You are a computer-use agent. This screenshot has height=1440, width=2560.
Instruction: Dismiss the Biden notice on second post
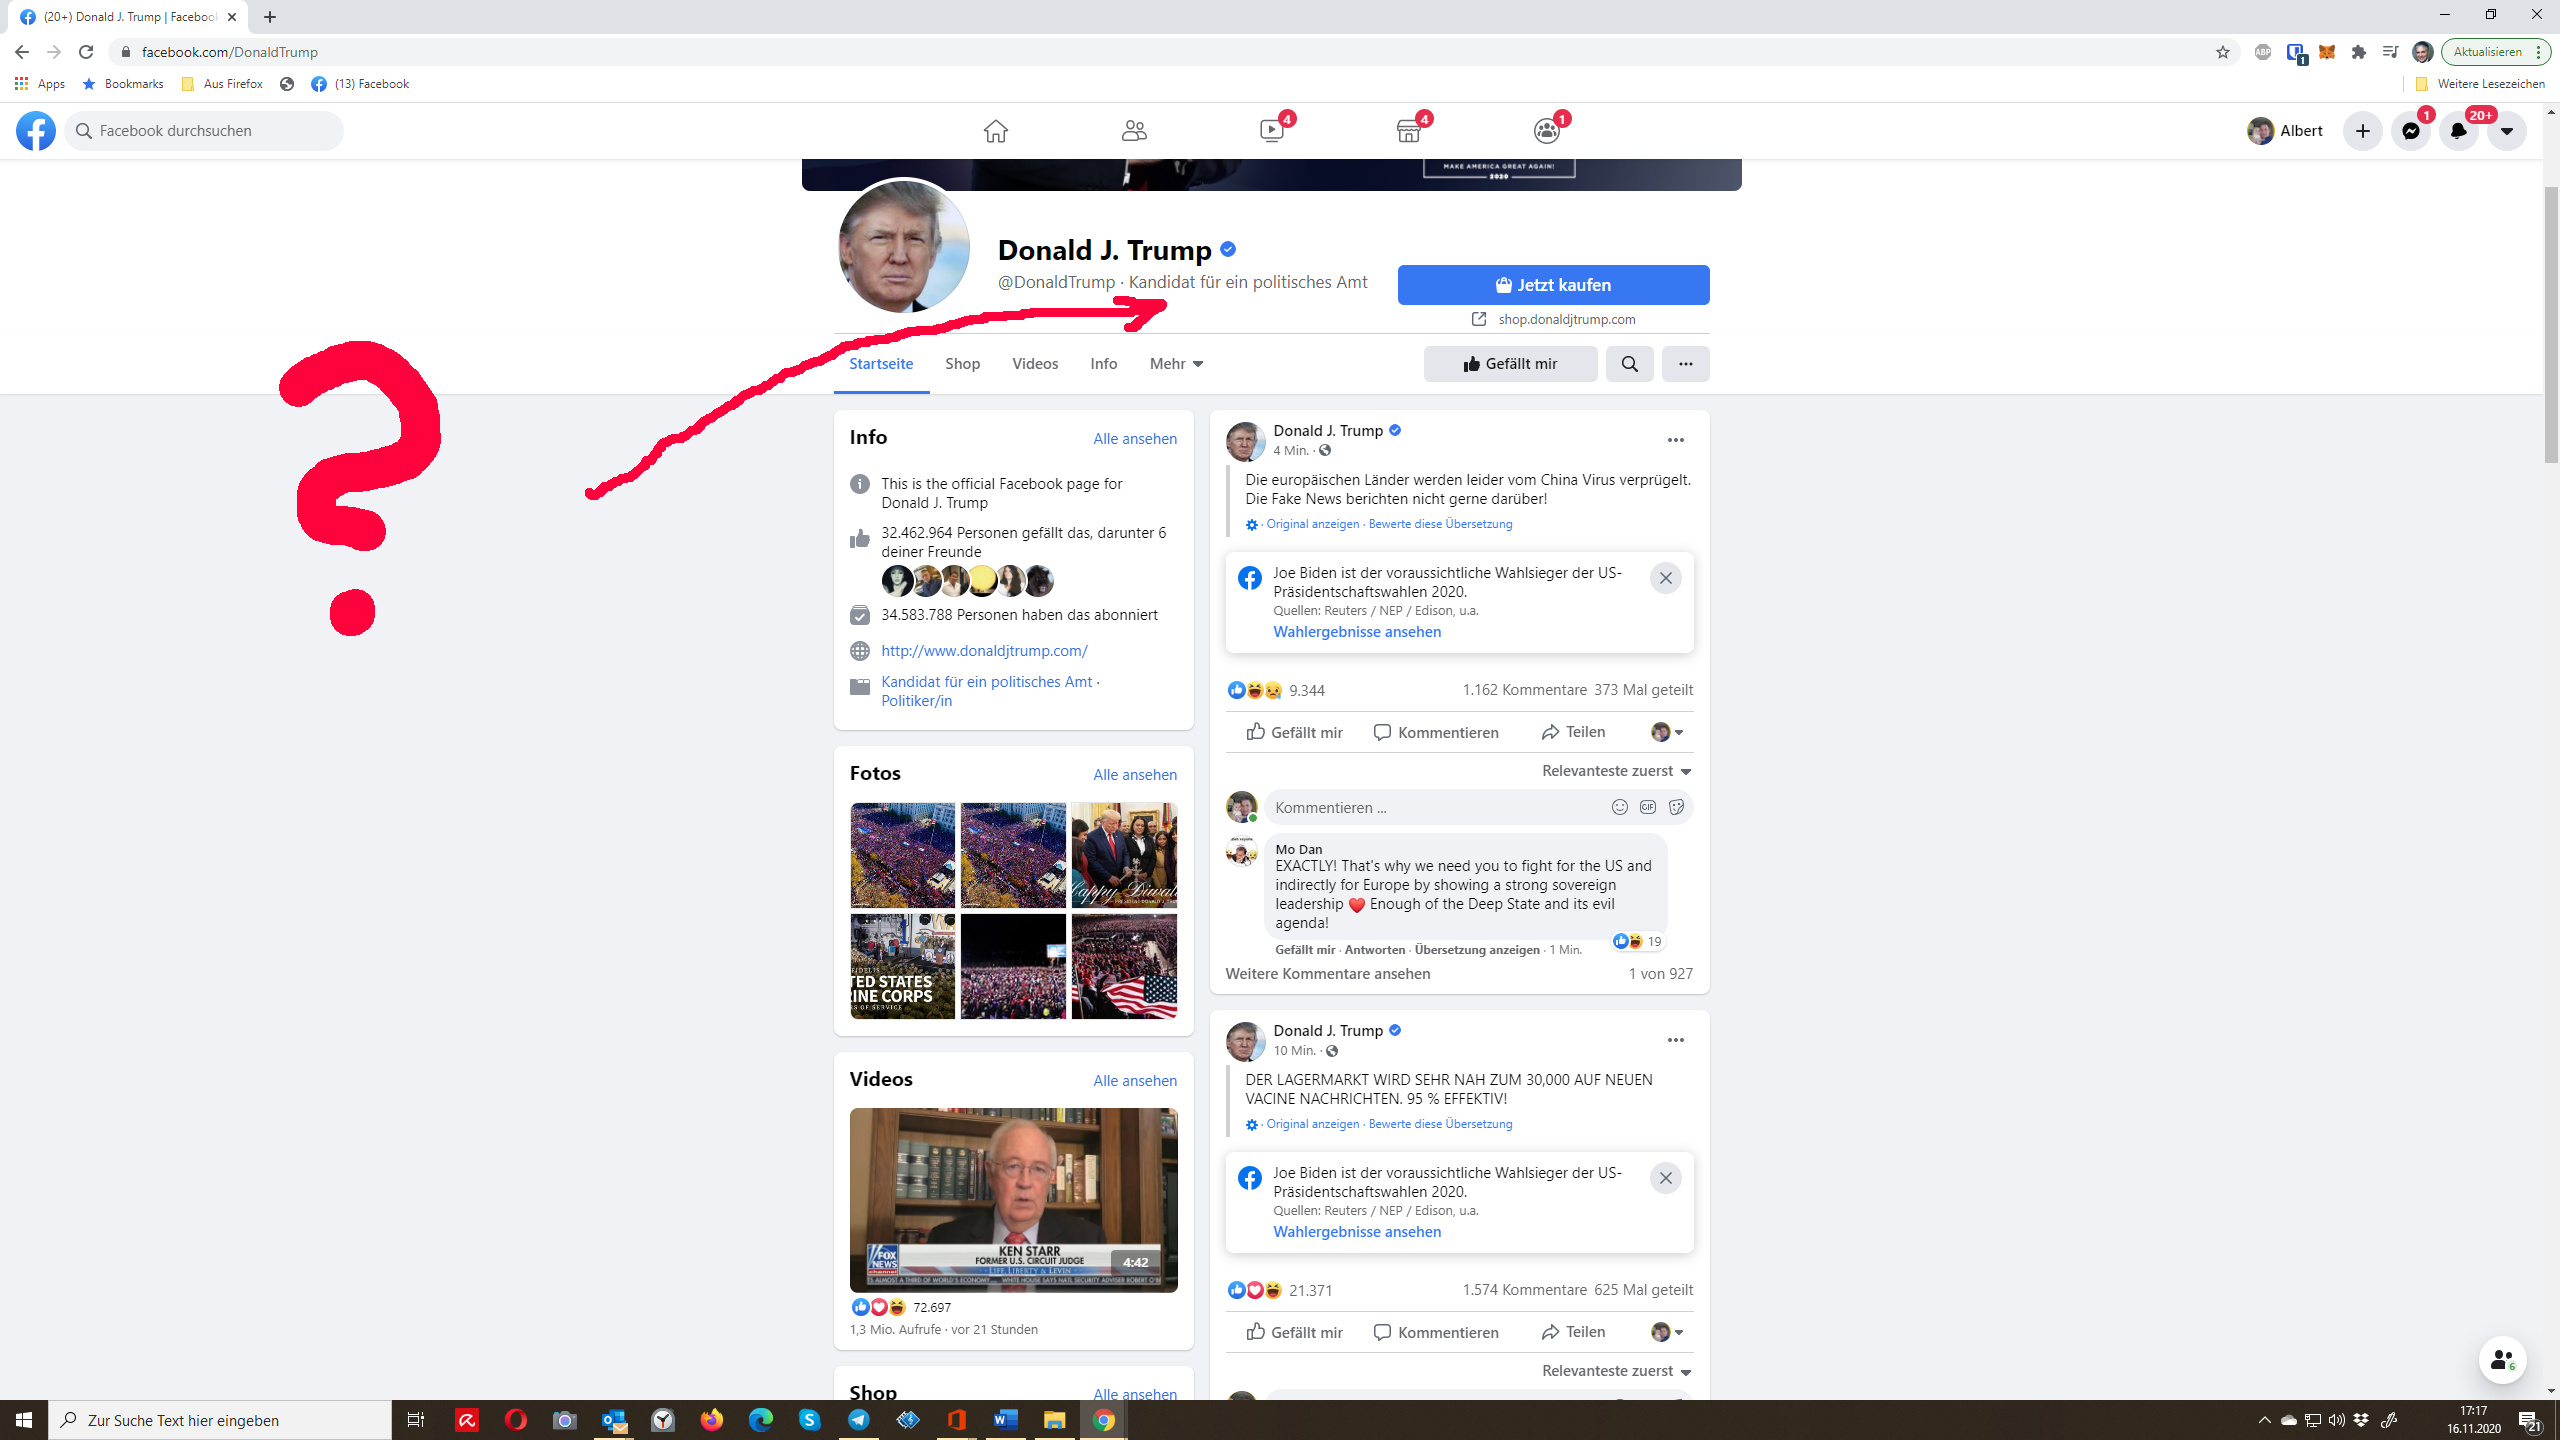[x=1666, y=1178]
